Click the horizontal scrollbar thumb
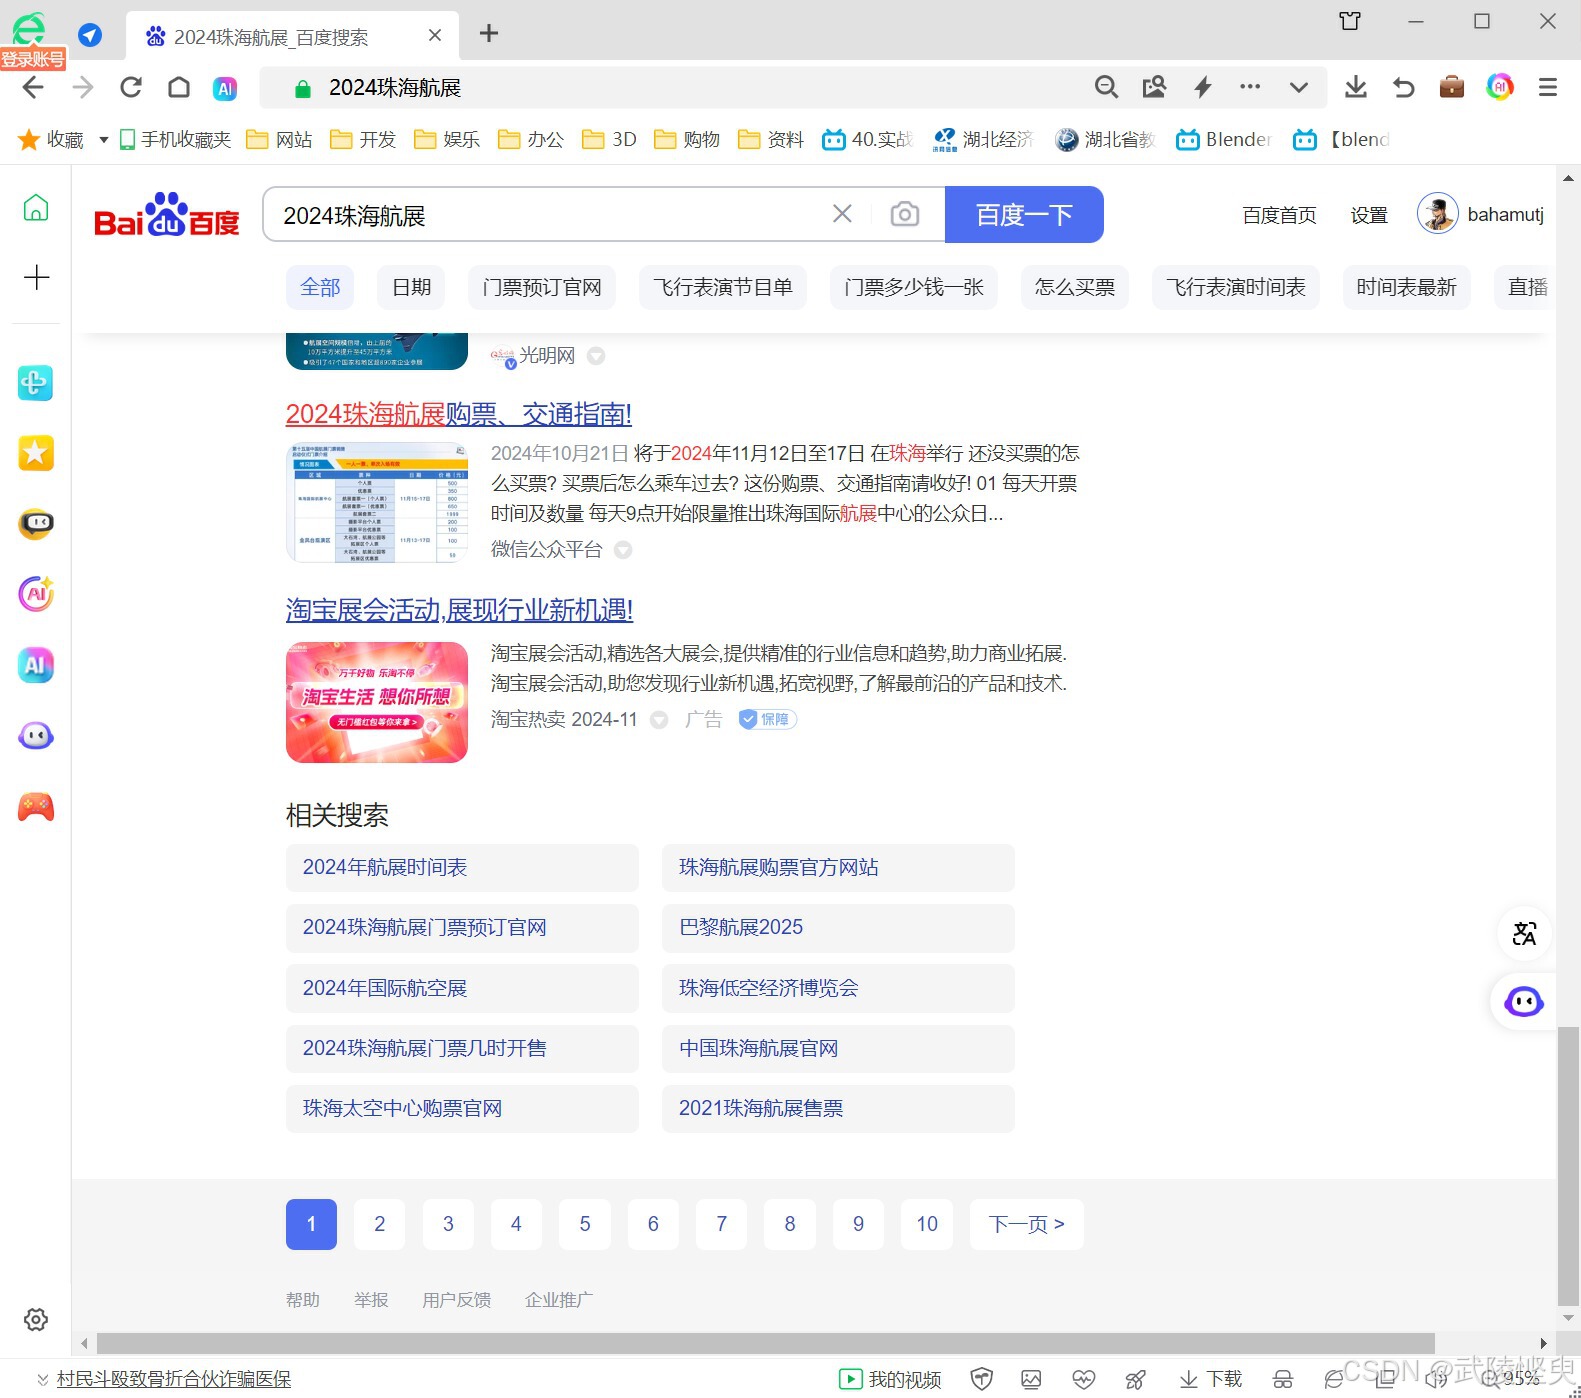This screenshot has width=1581, height=1398. (766, 1343)
